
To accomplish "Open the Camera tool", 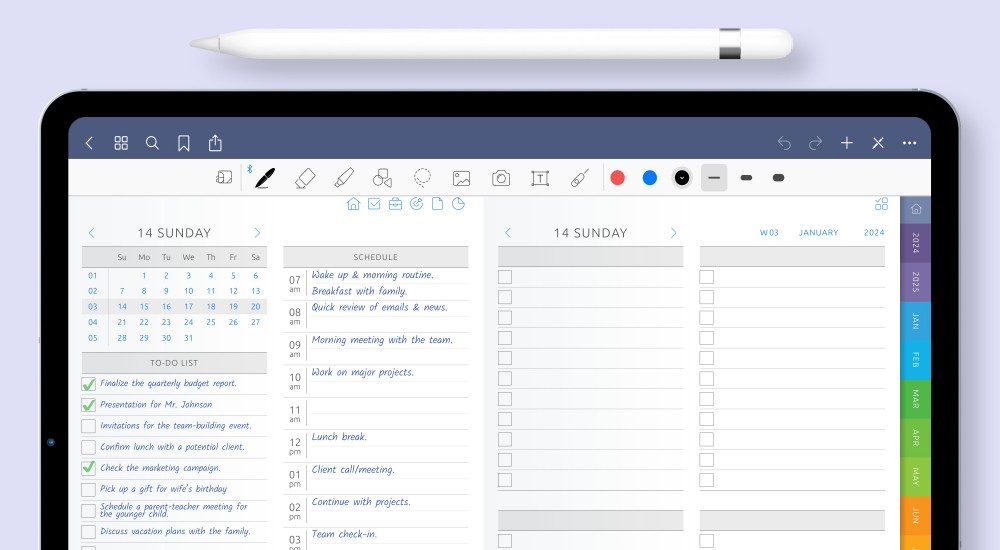I will 501,178.
